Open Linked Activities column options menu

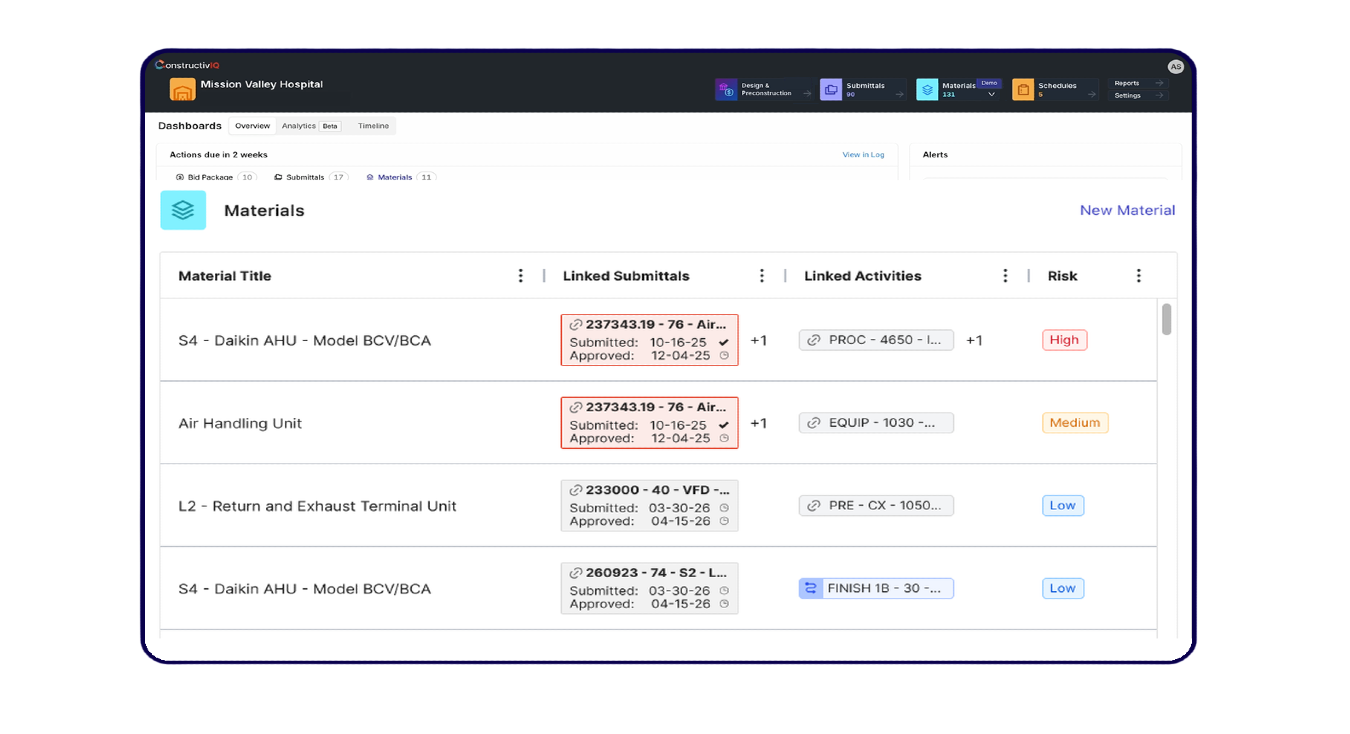pos(1005,276)
